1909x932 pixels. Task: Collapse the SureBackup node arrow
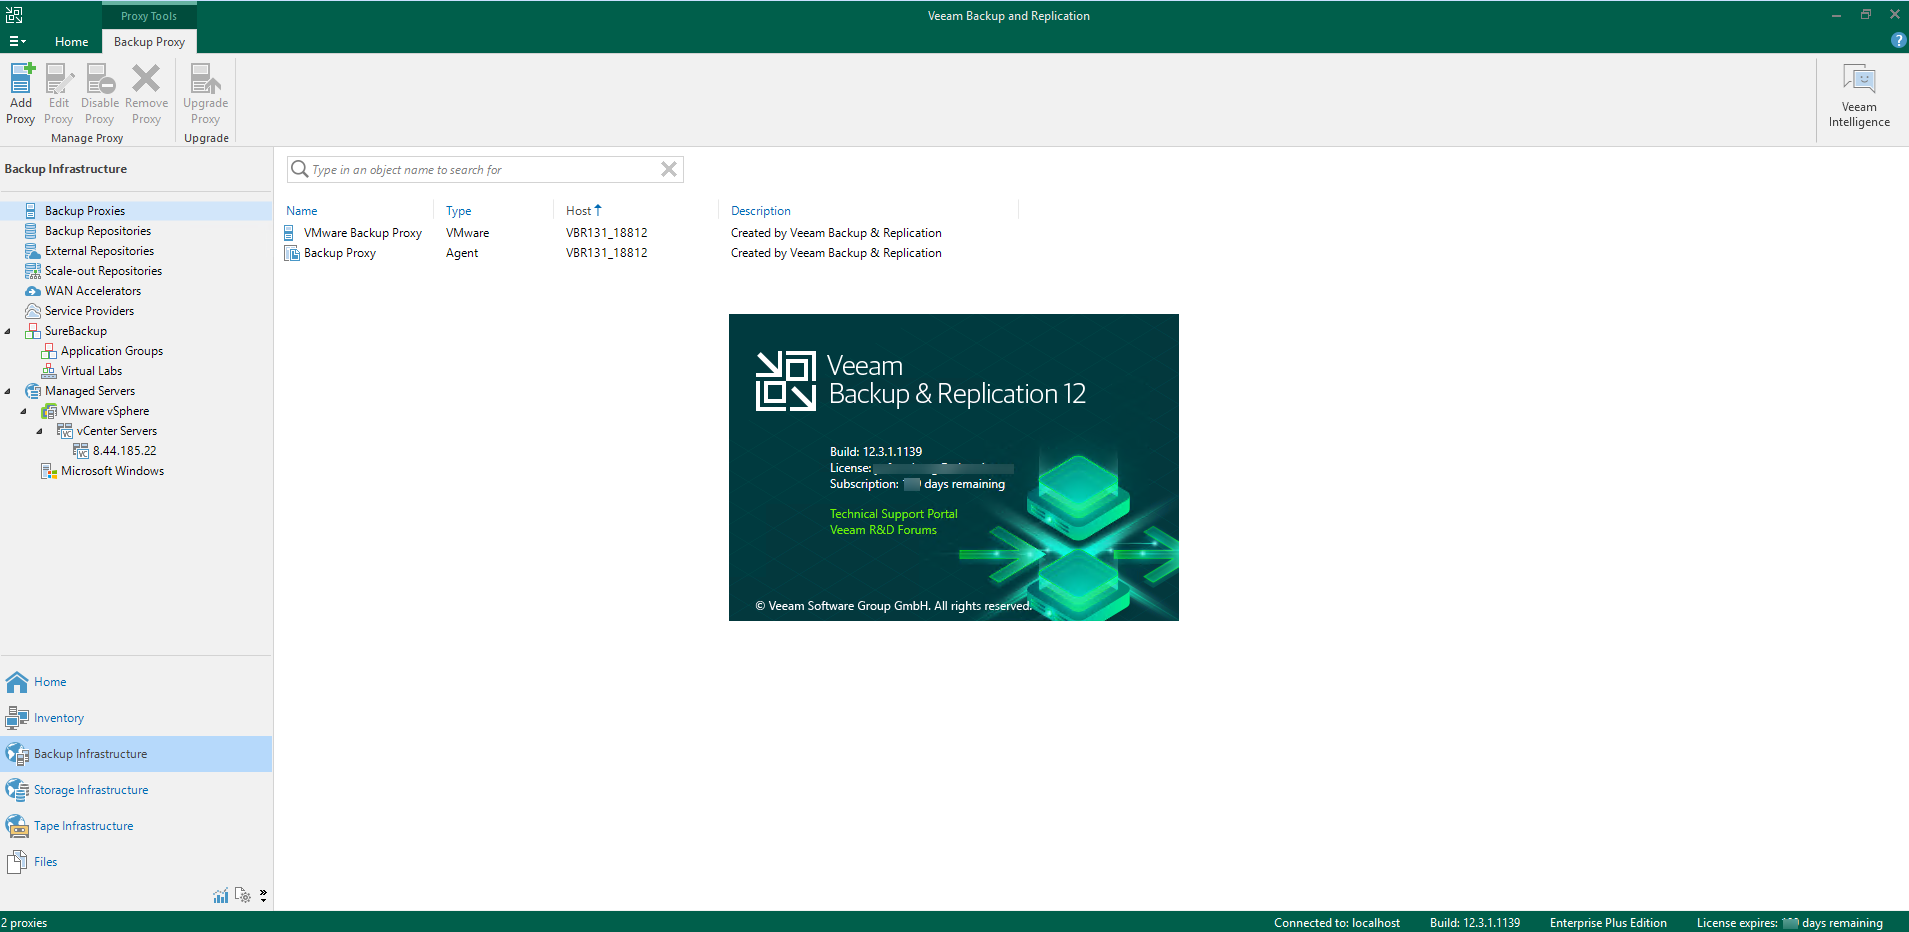8,331
